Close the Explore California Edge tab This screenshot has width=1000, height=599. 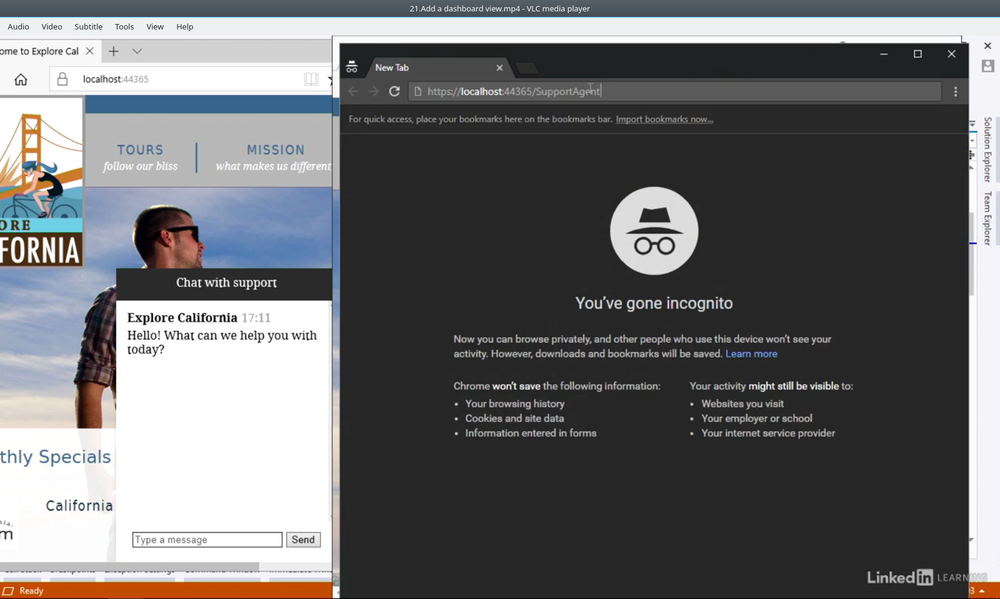(x=90, y=51)
